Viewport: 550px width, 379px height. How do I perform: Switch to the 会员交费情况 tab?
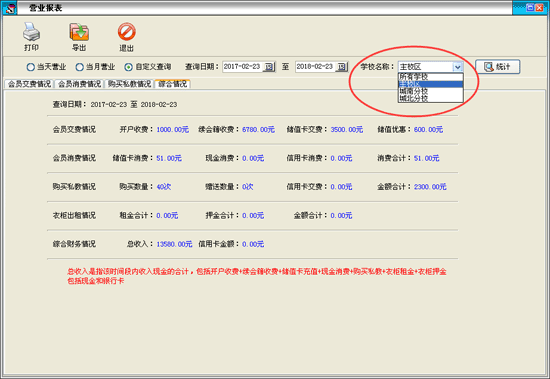pos(29,84)
